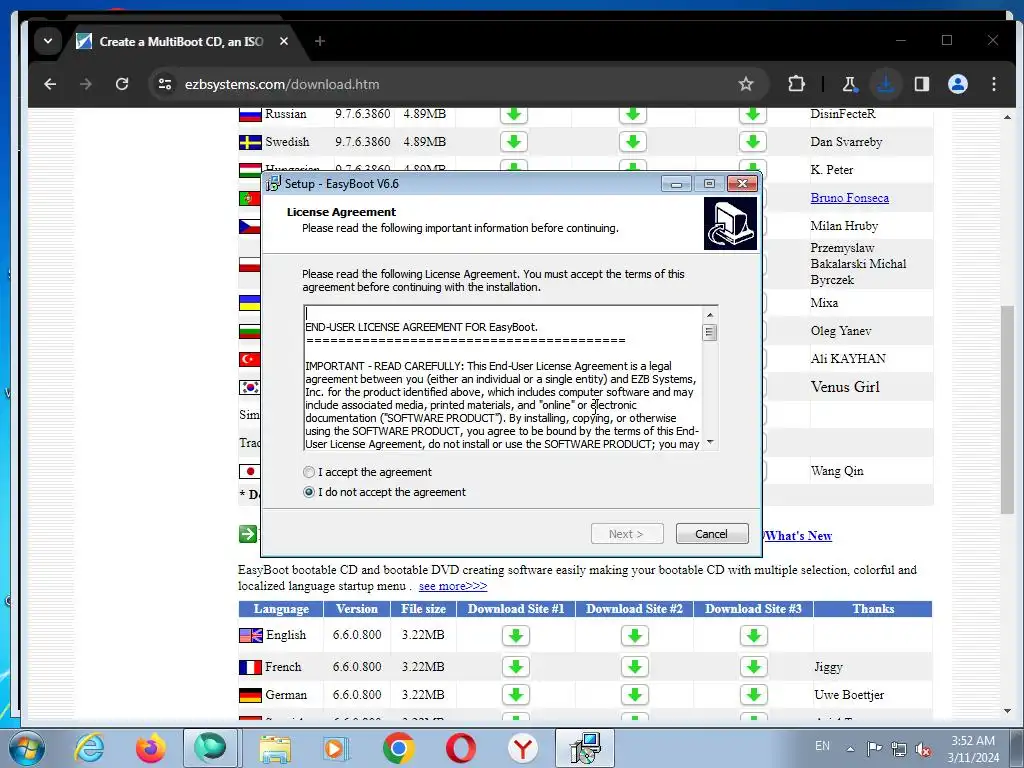Click green arrow icon beside EasyBoot heading
Image resolution: width=1024 pixels, height=768 pixels.
pos(248,534)
